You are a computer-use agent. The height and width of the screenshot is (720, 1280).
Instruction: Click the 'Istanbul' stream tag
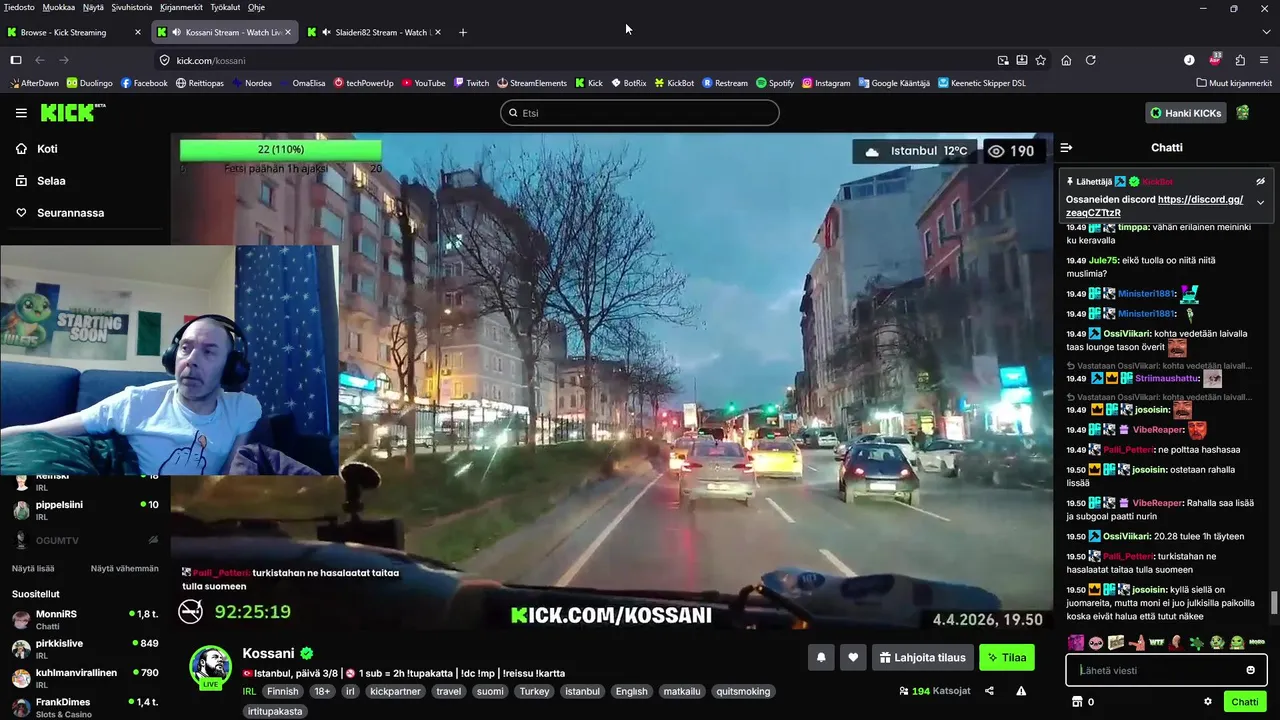(582, 691)
